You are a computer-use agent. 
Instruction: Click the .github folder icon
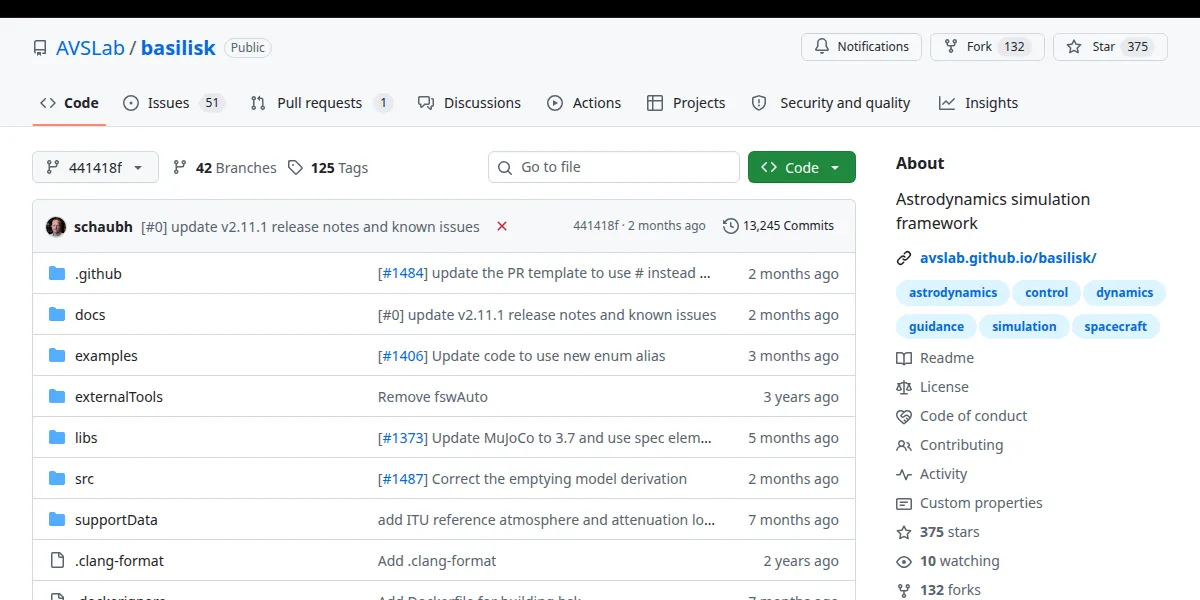[57, 273]
